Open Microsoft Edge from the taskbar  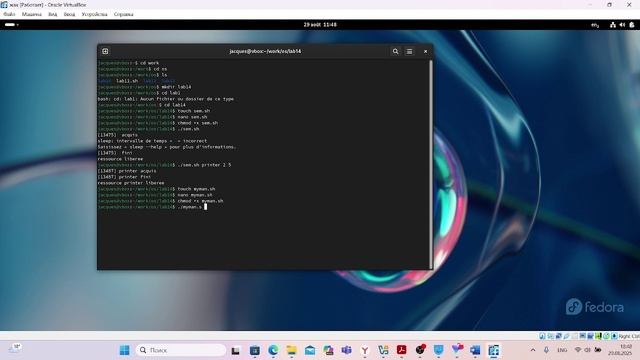pos(273,350)
